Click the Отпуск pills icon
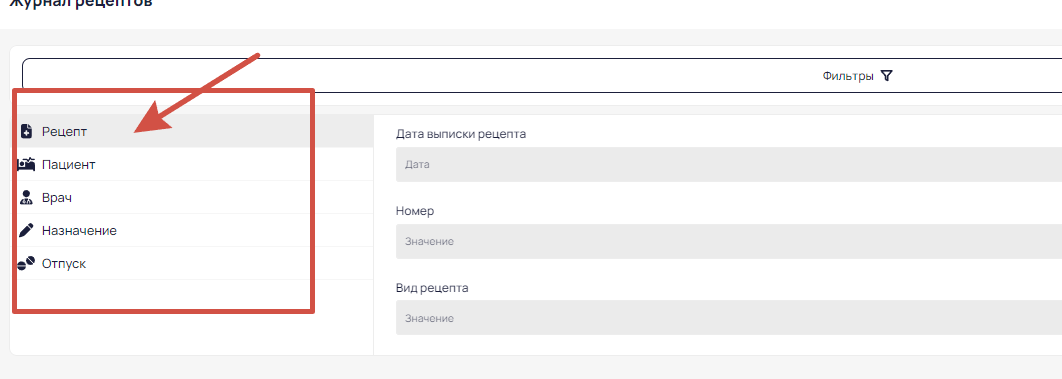The height and width of the screenshot is (379, 1062). click(26, 264)
